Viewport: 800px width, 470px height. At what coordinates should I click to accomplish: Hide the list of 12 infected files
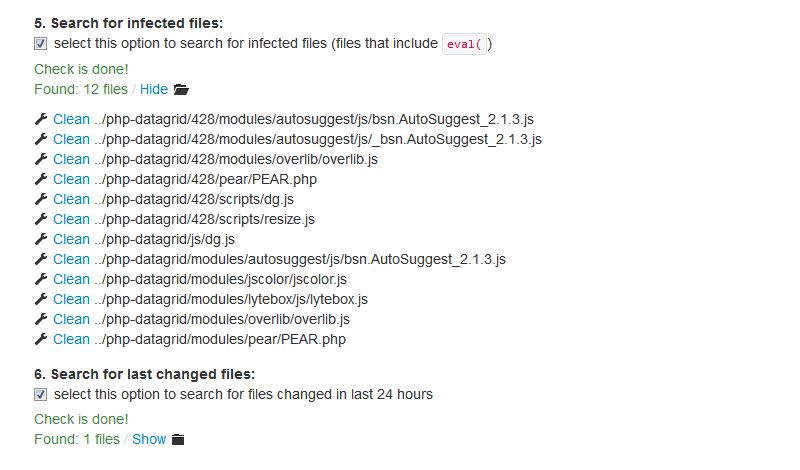[154, 89]
